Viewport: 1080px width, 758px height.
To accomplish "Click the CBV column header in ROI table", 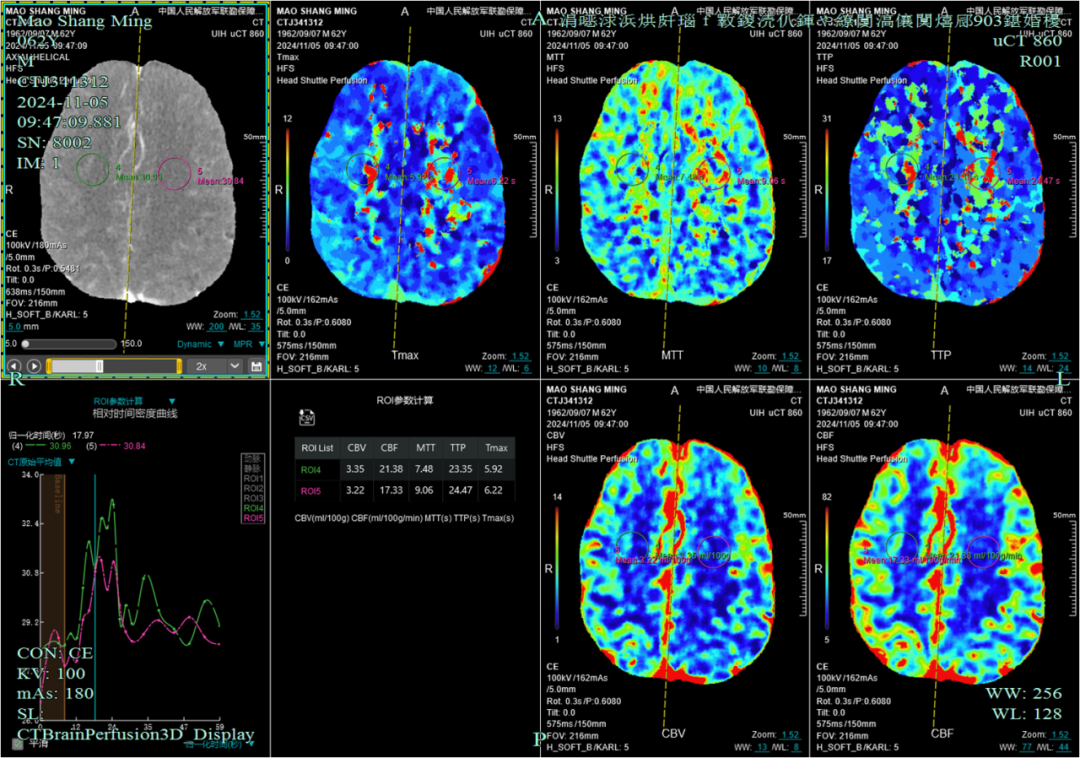I will [x=356, y=448].
